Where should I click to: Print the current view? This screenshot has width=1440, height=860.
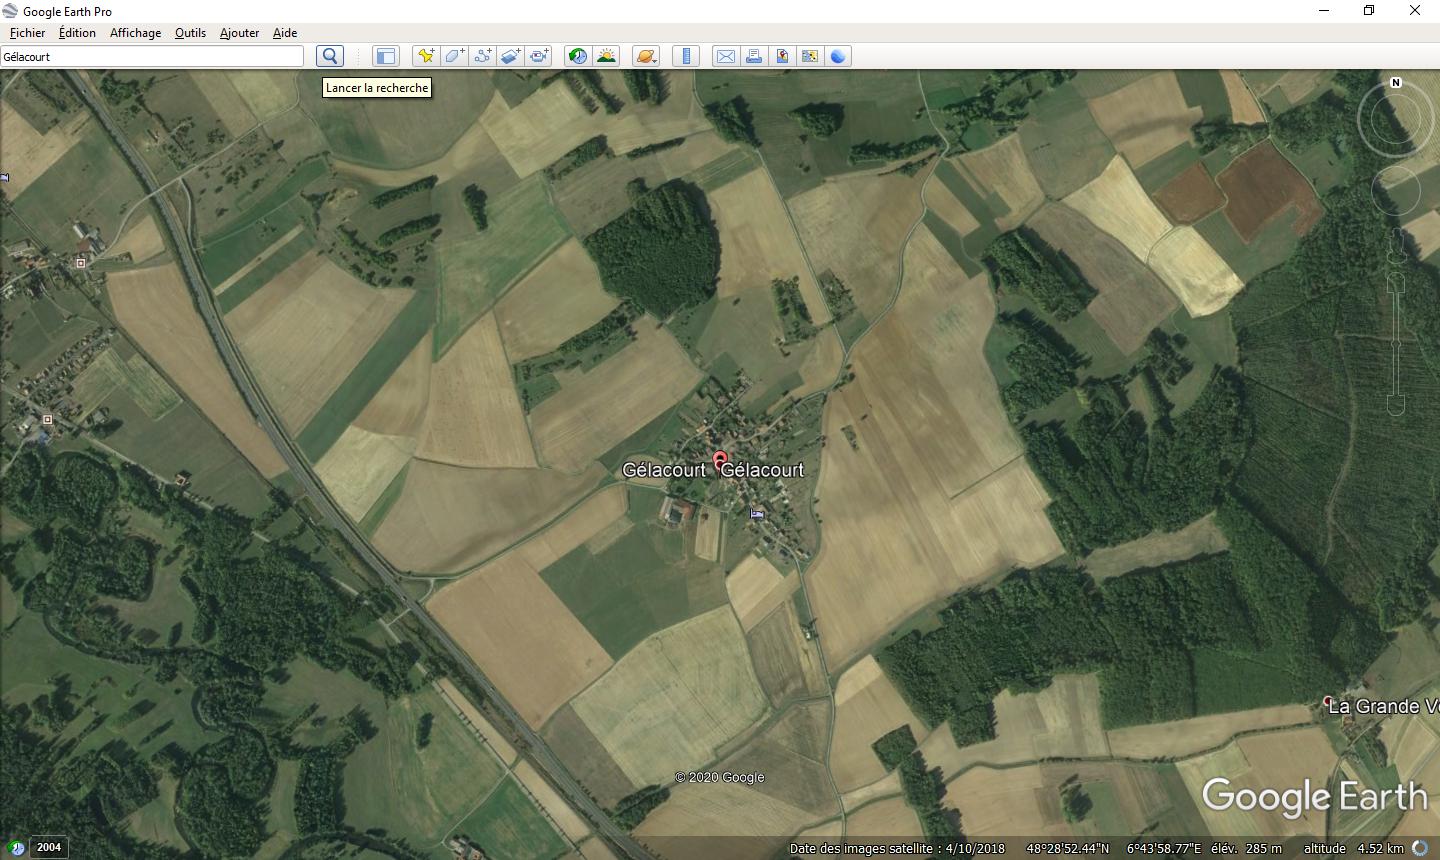754,56
